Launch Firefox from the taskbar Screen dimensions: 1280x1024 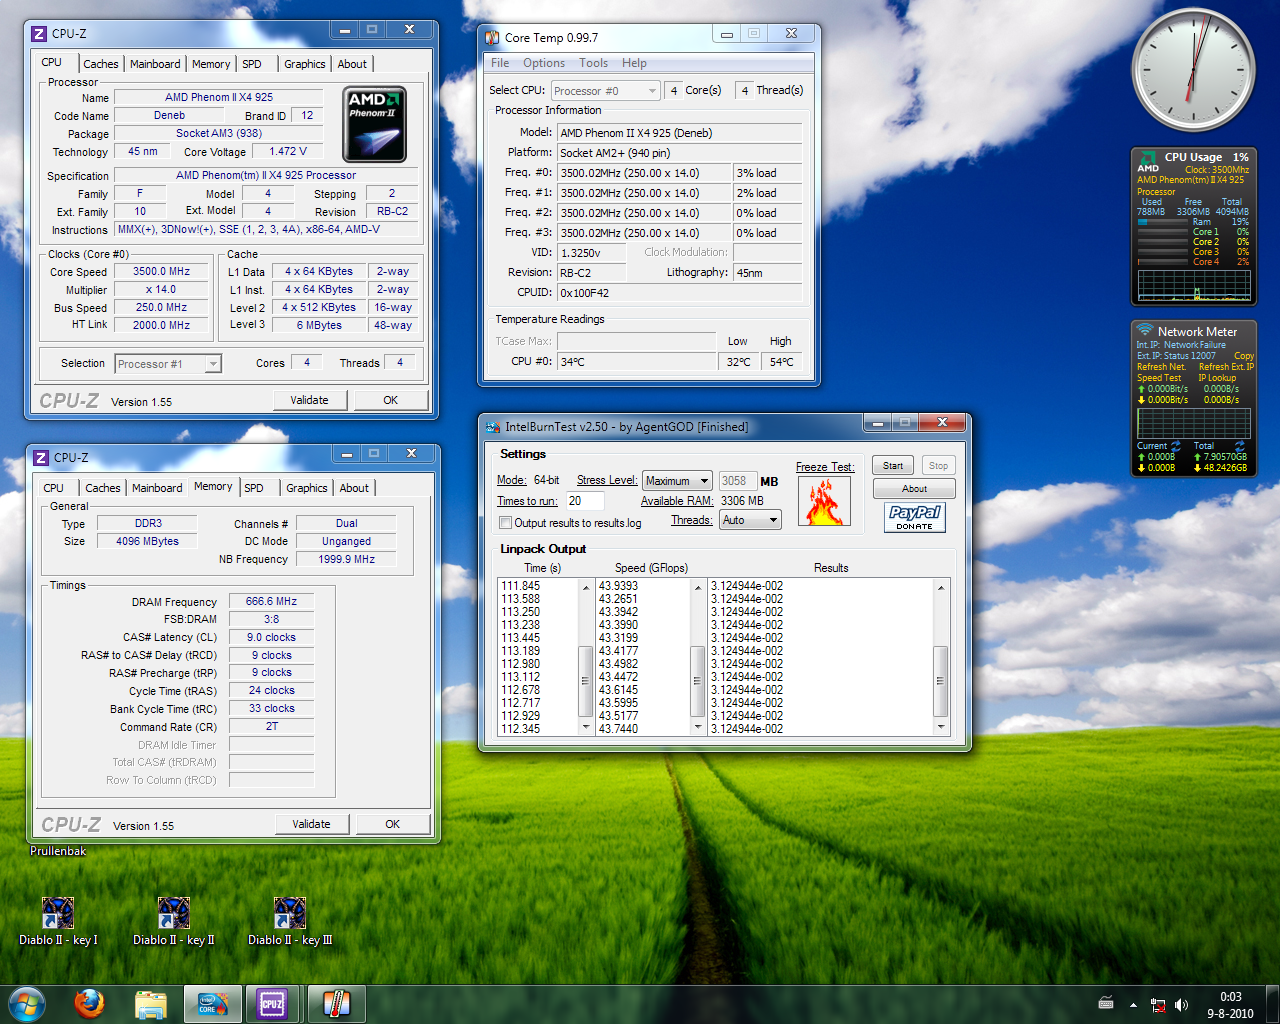tap(89, 1003)
